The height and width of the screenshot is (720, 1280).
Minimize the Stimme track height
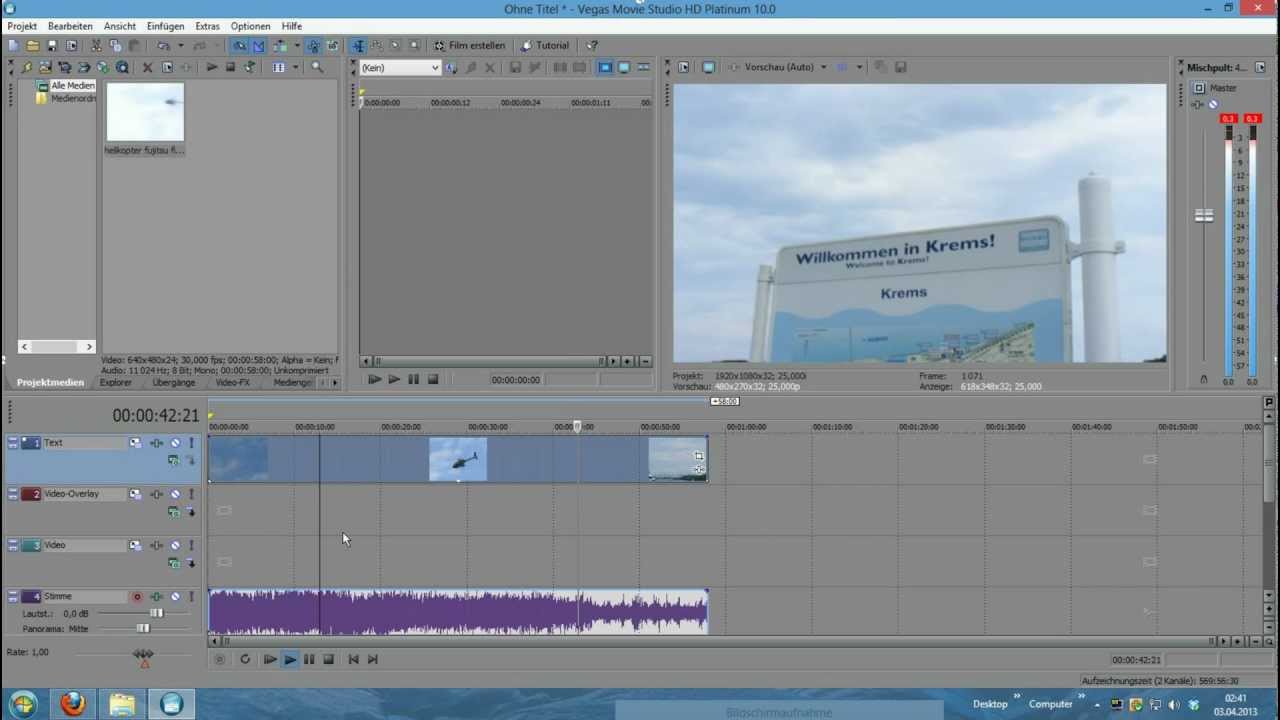pos(13,596)
